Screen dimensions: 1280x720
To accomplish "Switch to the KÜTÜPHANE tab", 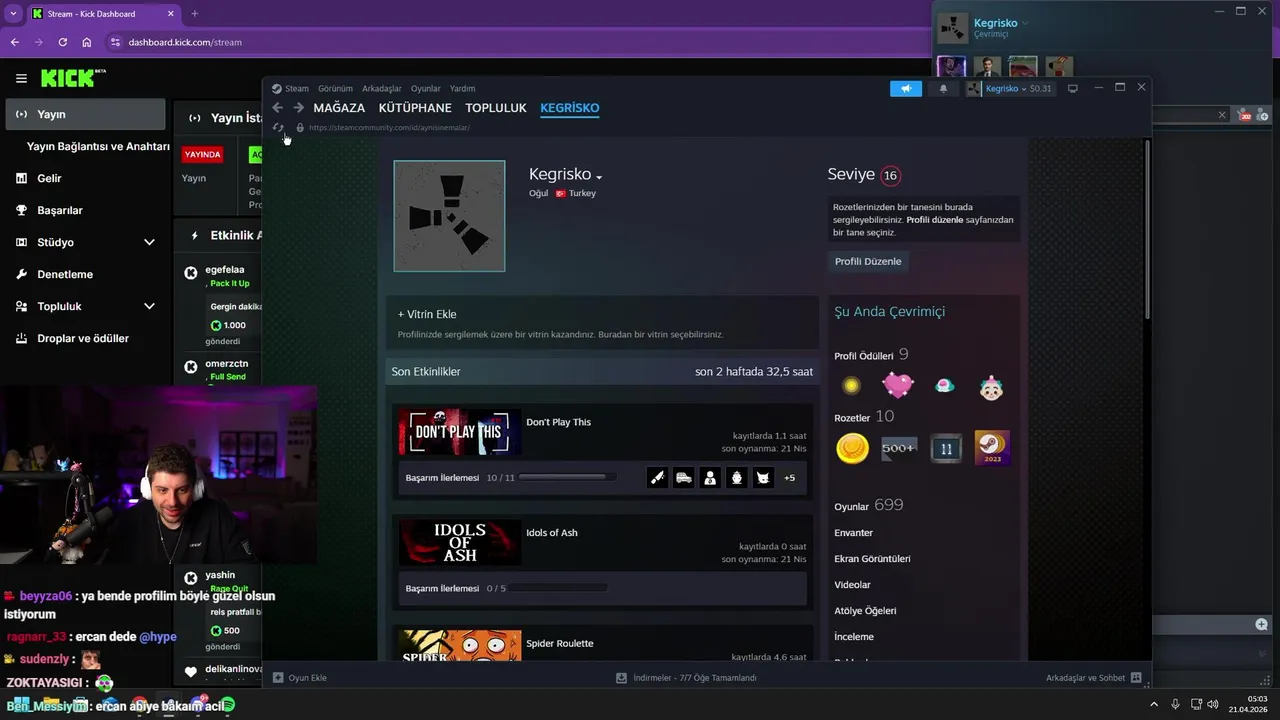I will 415,108.
